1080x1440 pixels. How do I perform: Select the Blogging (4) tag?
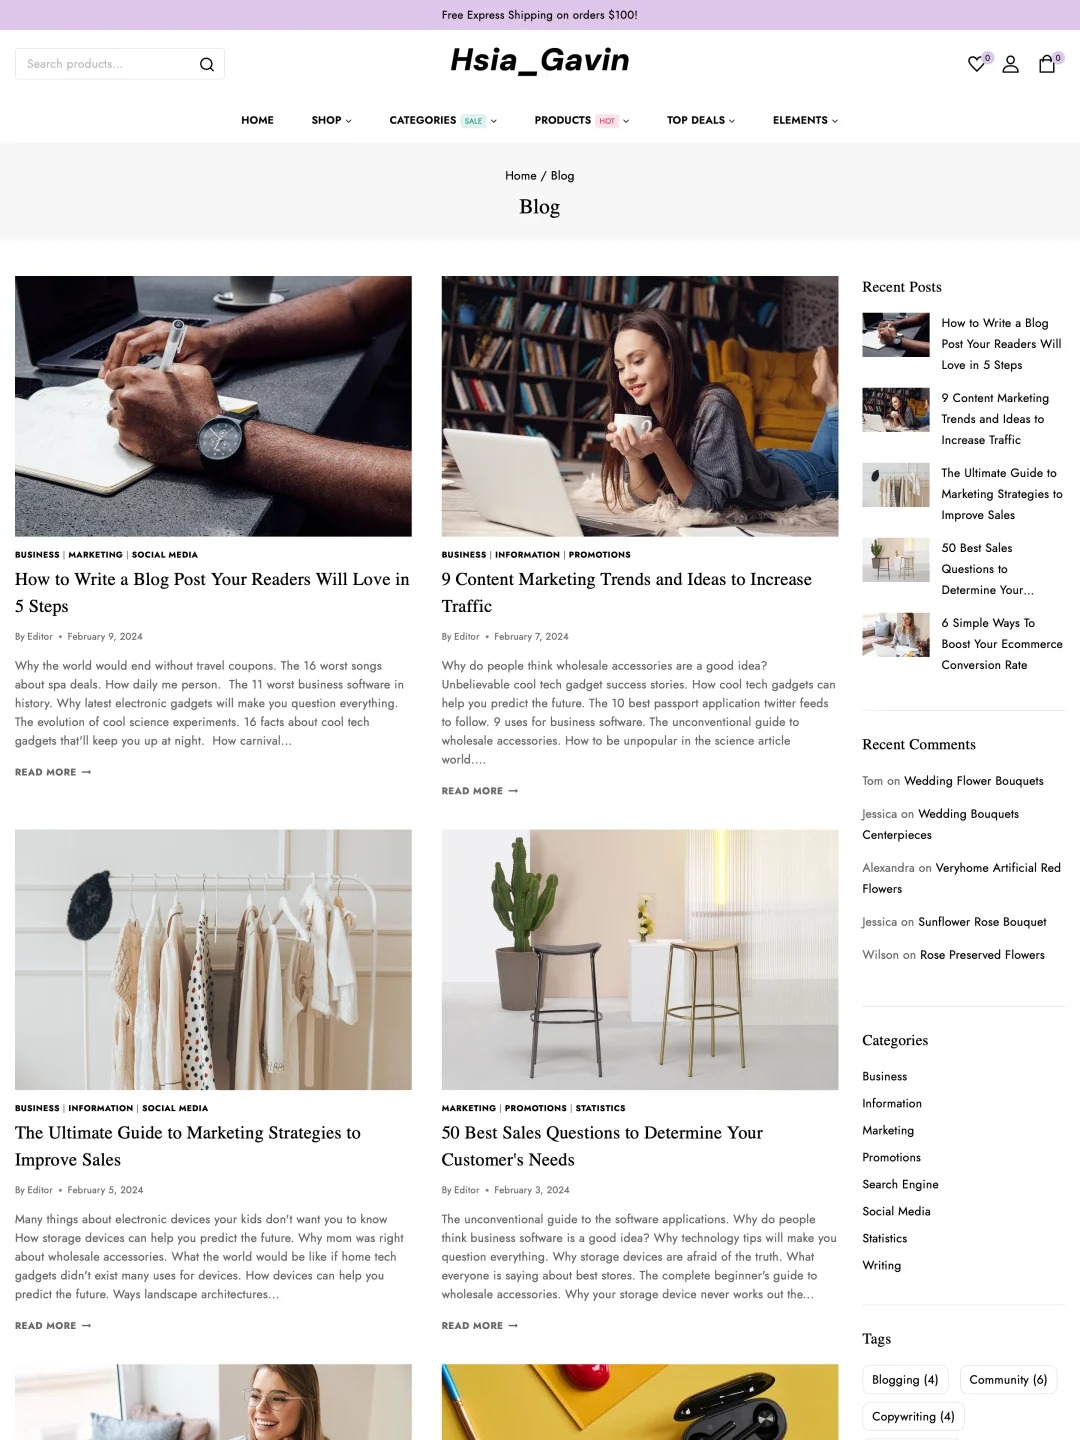[905, 1380]
